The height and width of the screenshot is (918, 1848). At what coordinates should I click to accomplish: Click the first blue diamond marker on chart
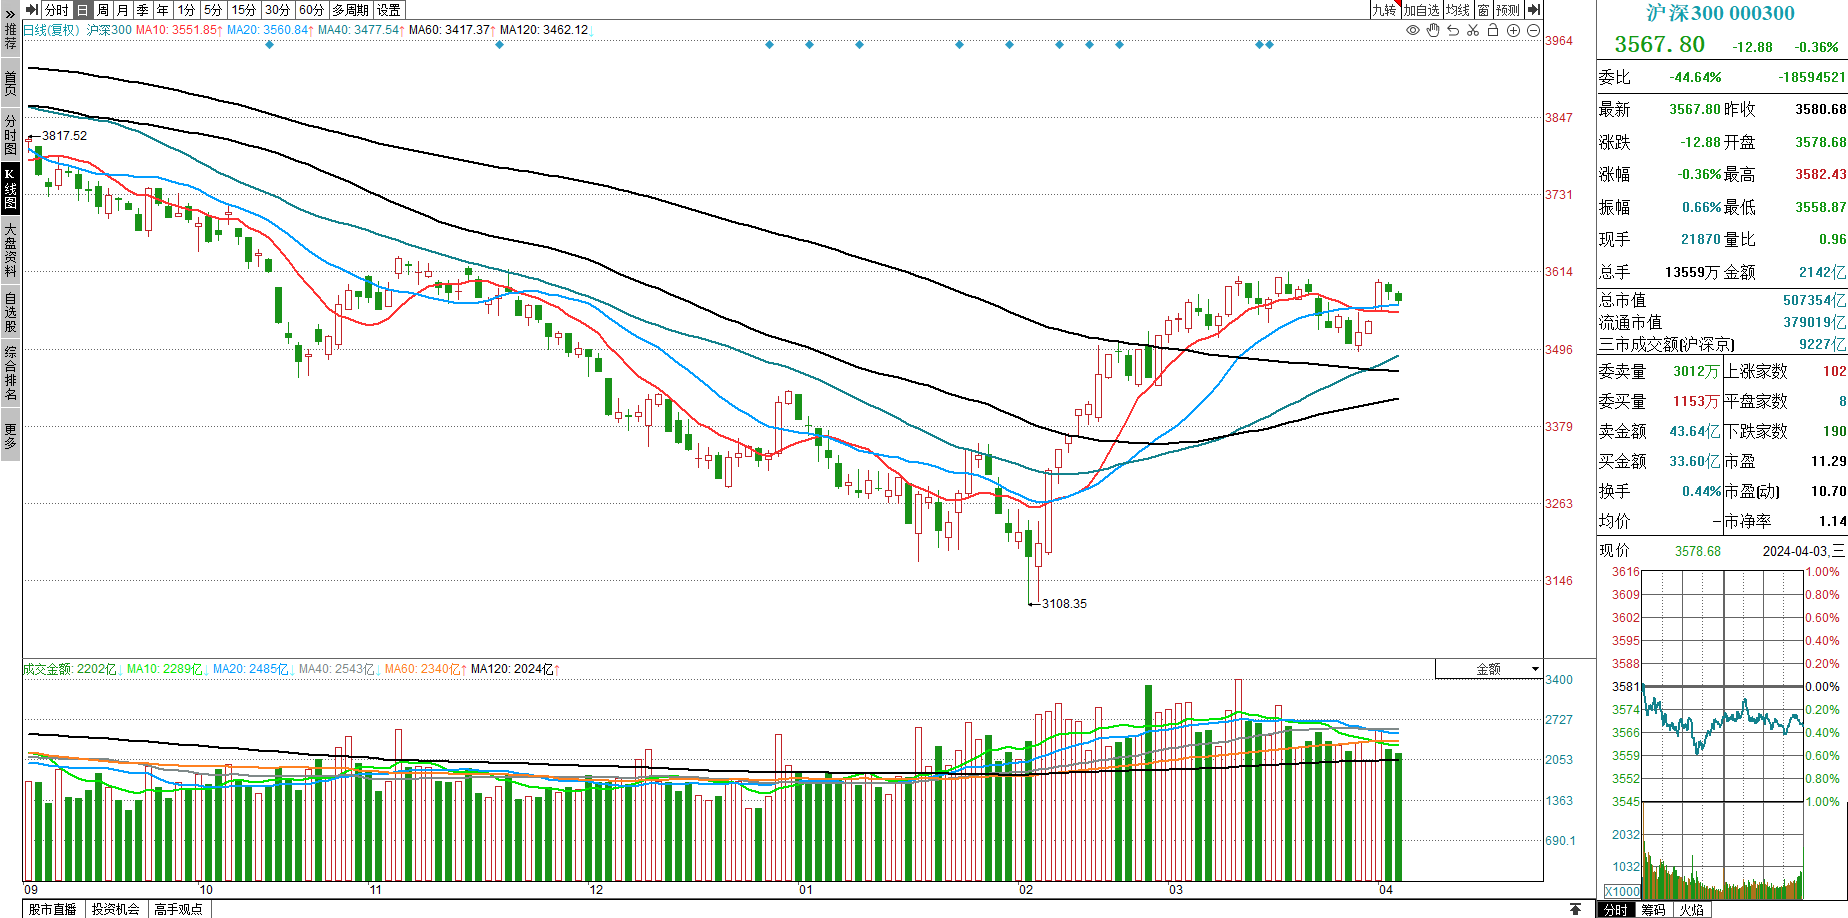(x=269, y=45)
